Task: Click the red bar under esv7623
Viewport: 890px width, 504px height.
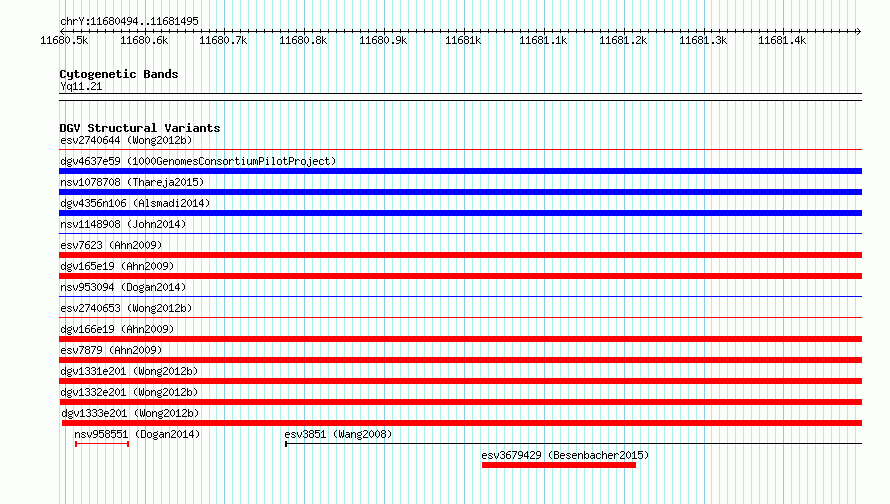Action: [x=460, y=255]
